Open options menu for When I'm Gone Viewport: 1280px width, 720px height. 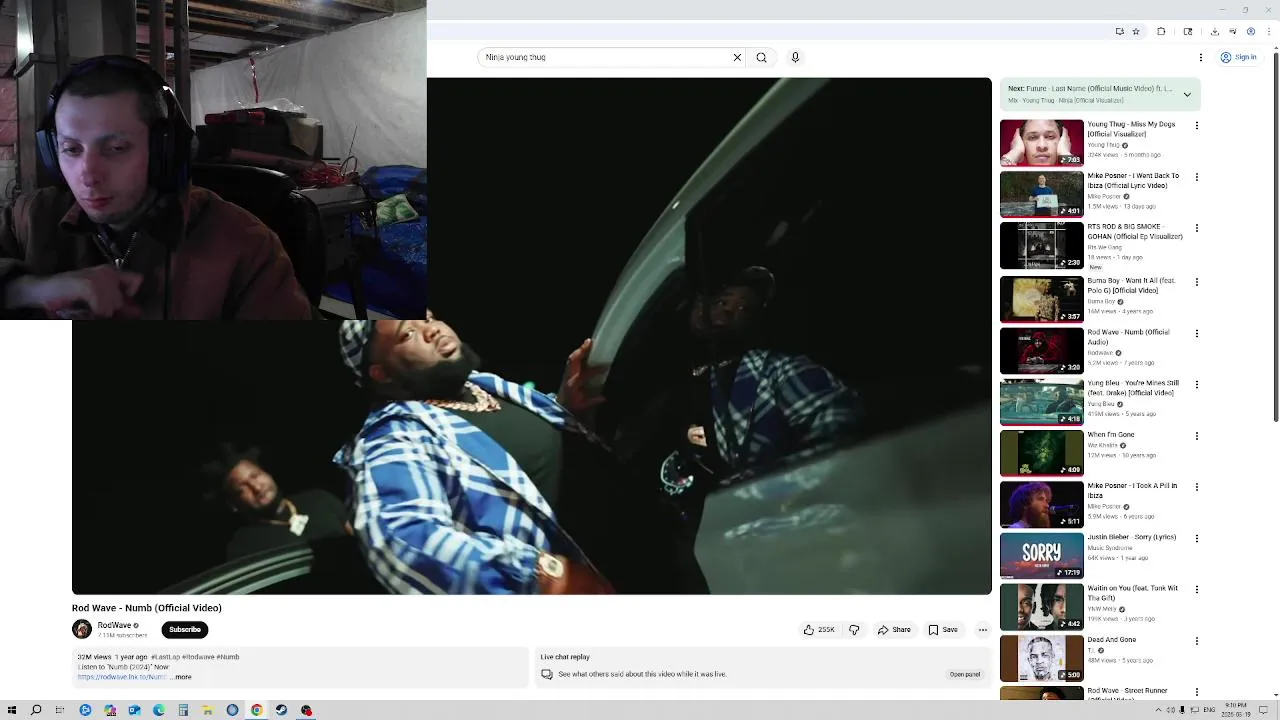point(1197,436)
